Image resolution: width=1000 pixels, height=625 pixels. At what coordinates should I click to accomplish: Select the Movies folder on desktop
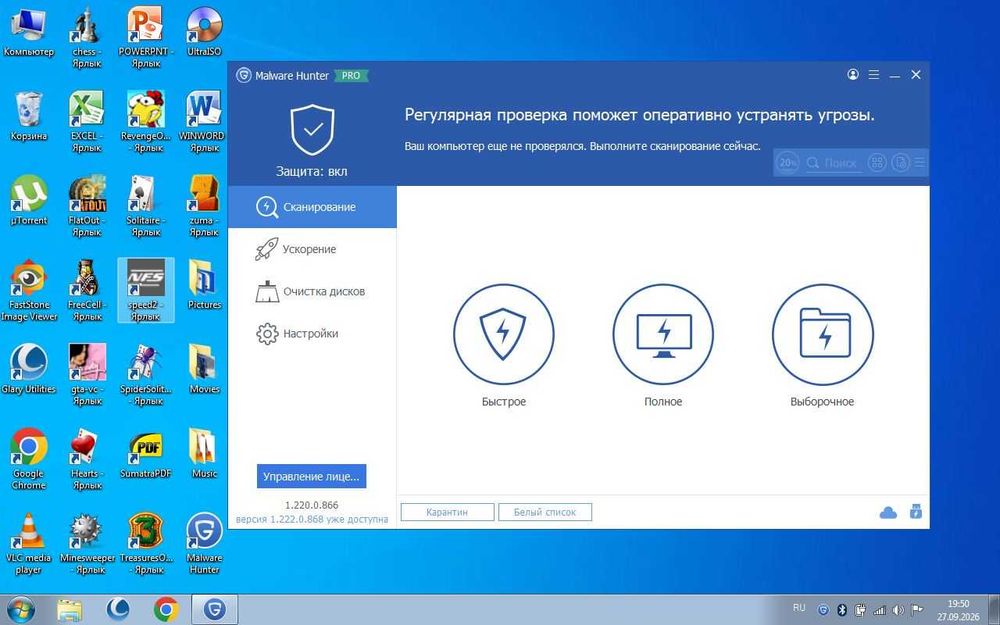(x=204, y=369)
